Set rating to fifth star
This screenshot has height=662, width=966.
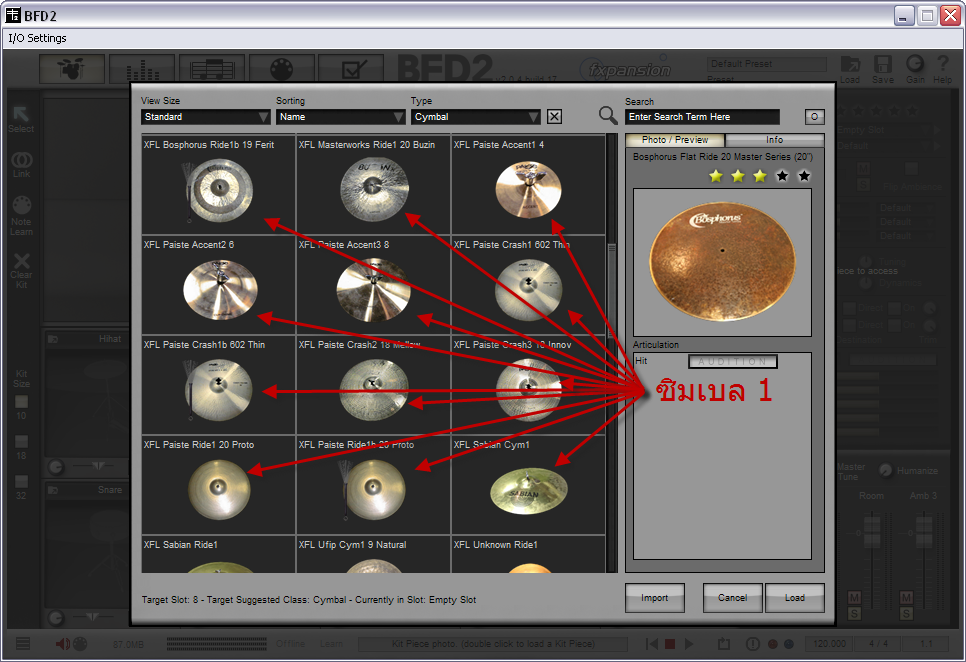click(804, 177)
